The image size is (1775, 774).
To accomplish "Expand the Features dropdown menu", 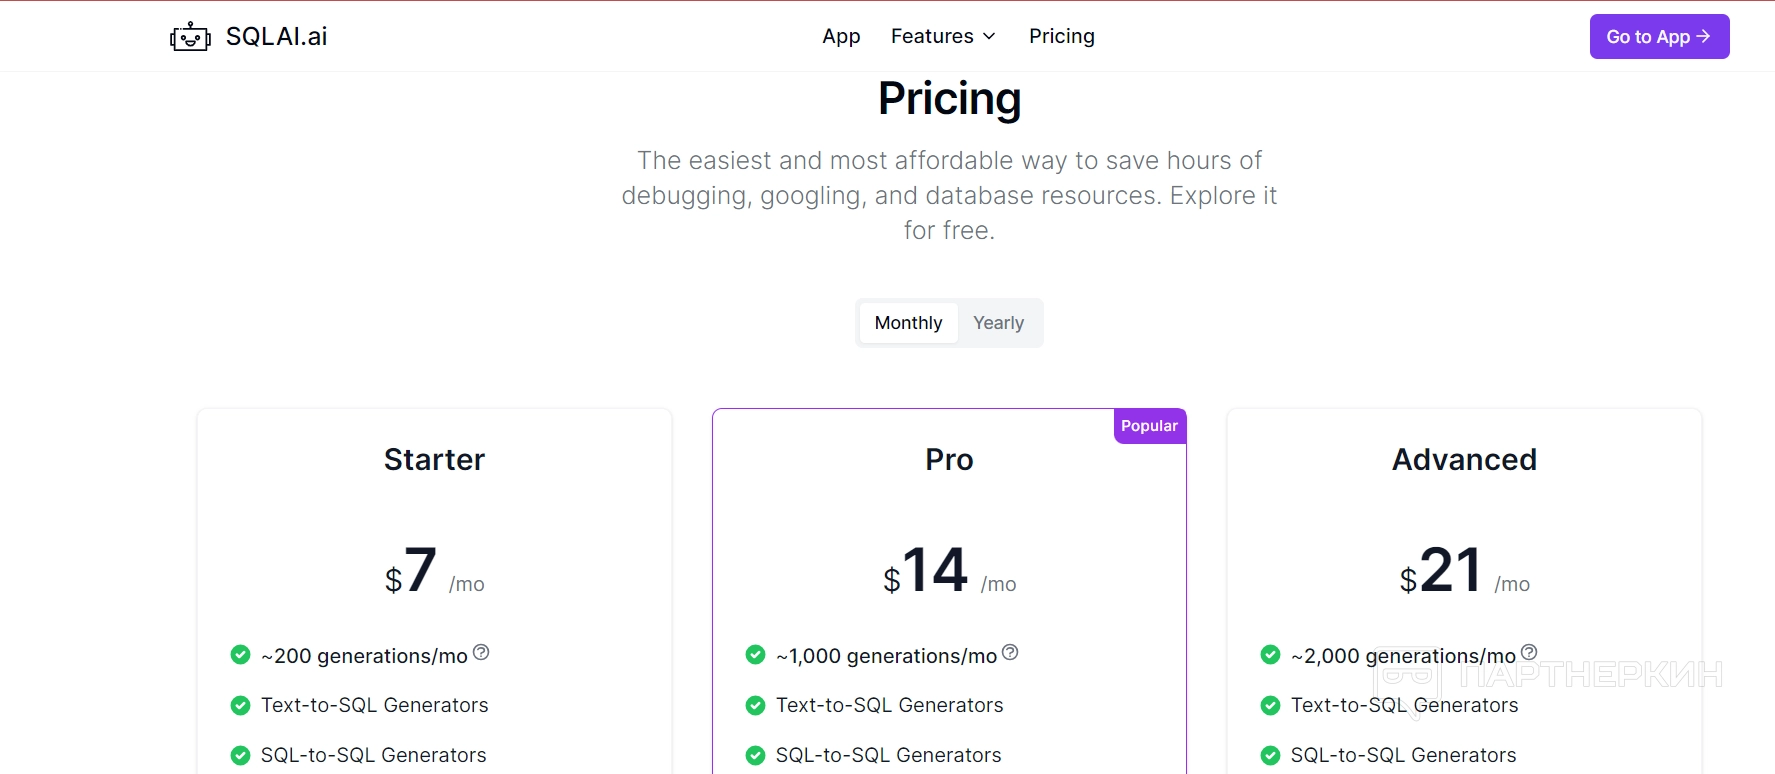I will 932,36.
